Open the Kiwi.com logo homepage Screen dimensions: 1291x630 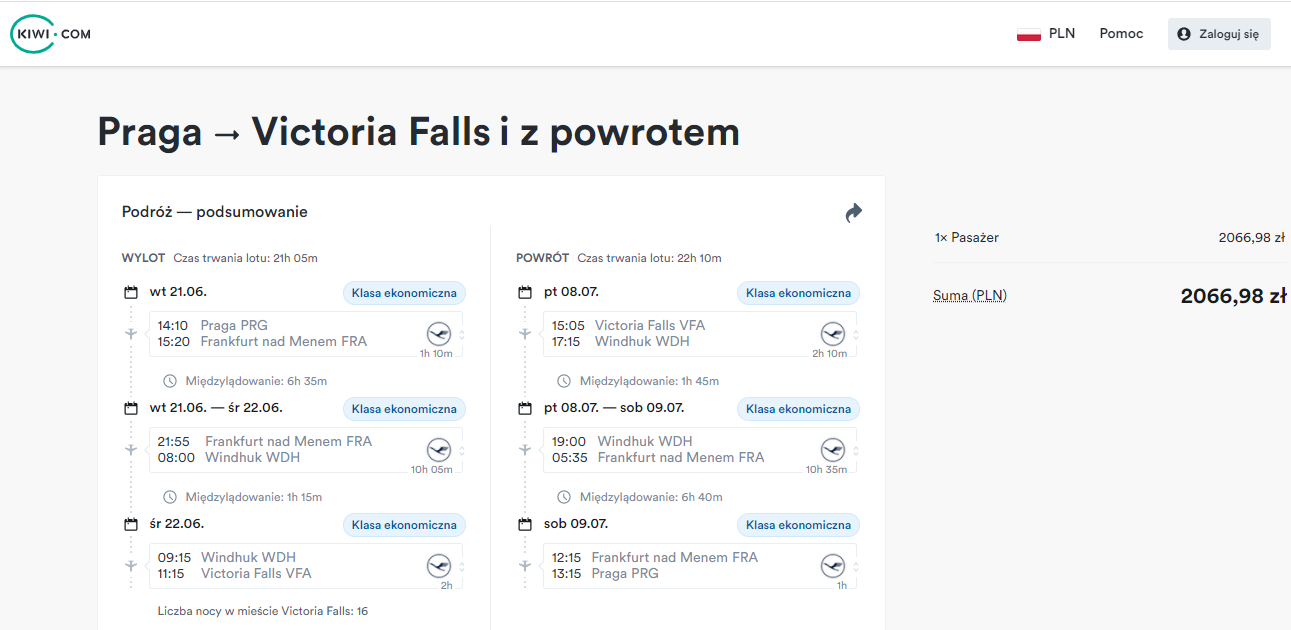coord(51,34)
